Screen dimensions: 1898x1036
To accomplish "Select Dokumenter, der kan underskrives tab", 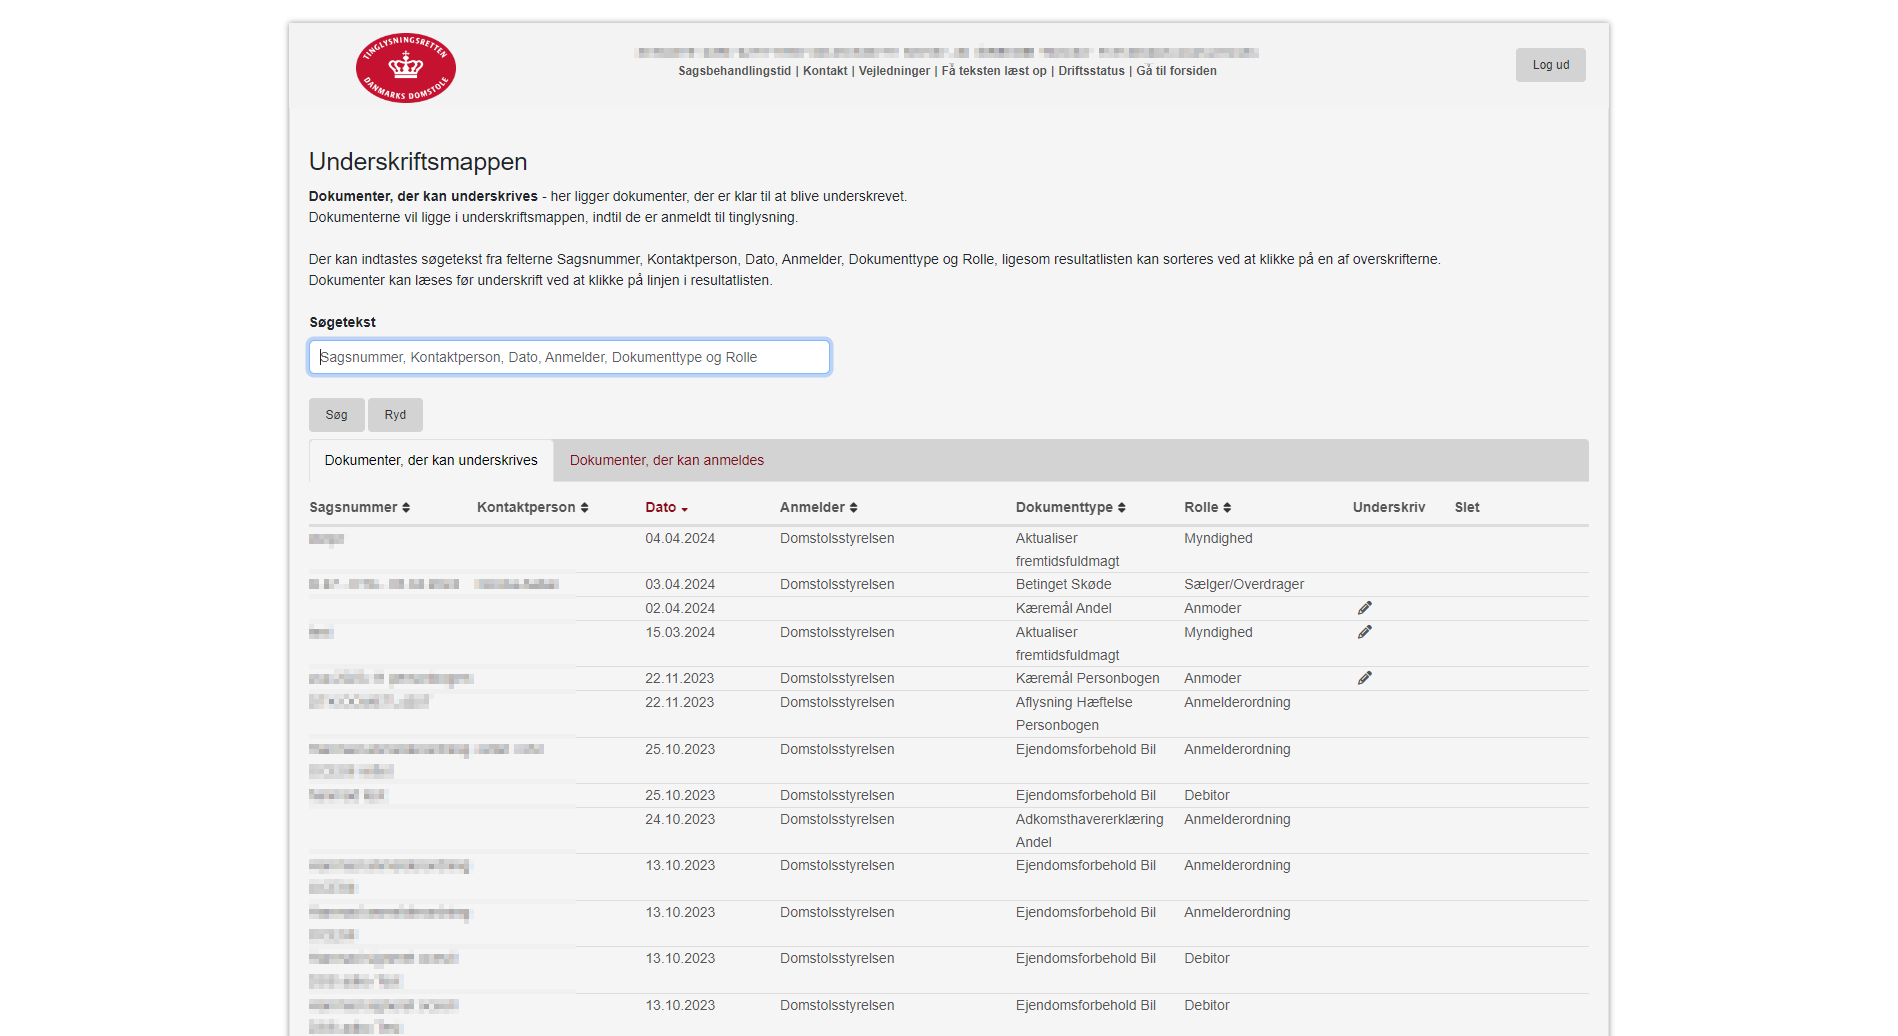I will coord(431,460).
